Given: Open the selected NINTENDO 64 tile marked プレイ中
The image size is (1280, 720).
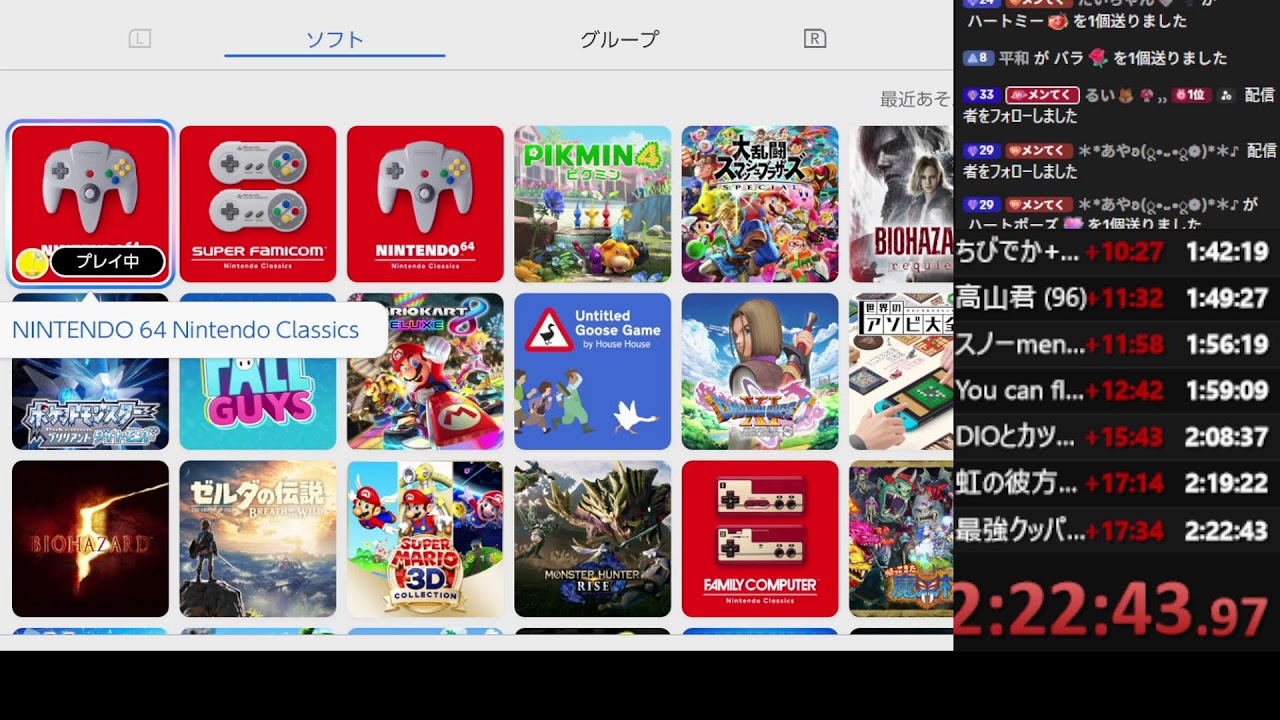Looking at the screenshot, I should (90, 204).
